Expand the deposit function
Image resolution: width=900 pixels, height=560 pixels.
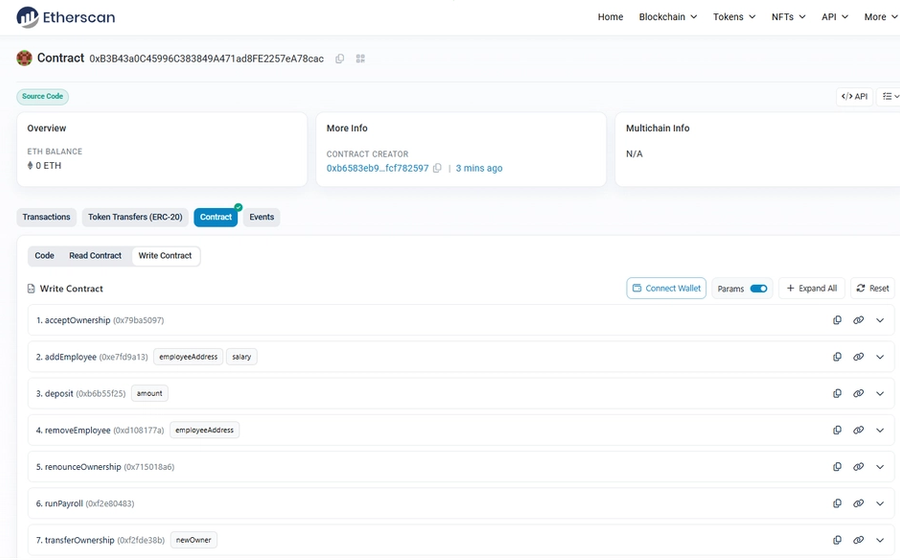pyautogui.click(x=880, y=394)
